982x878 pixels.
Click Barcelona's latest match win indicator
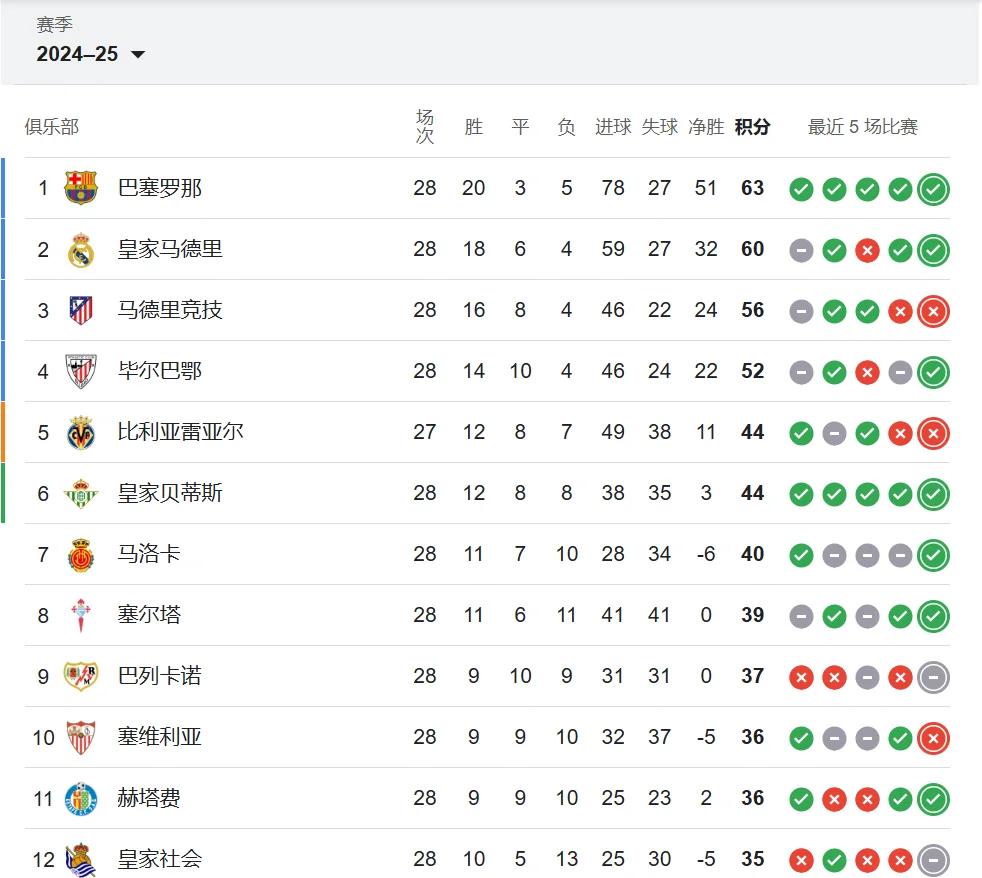click(933, 189)
